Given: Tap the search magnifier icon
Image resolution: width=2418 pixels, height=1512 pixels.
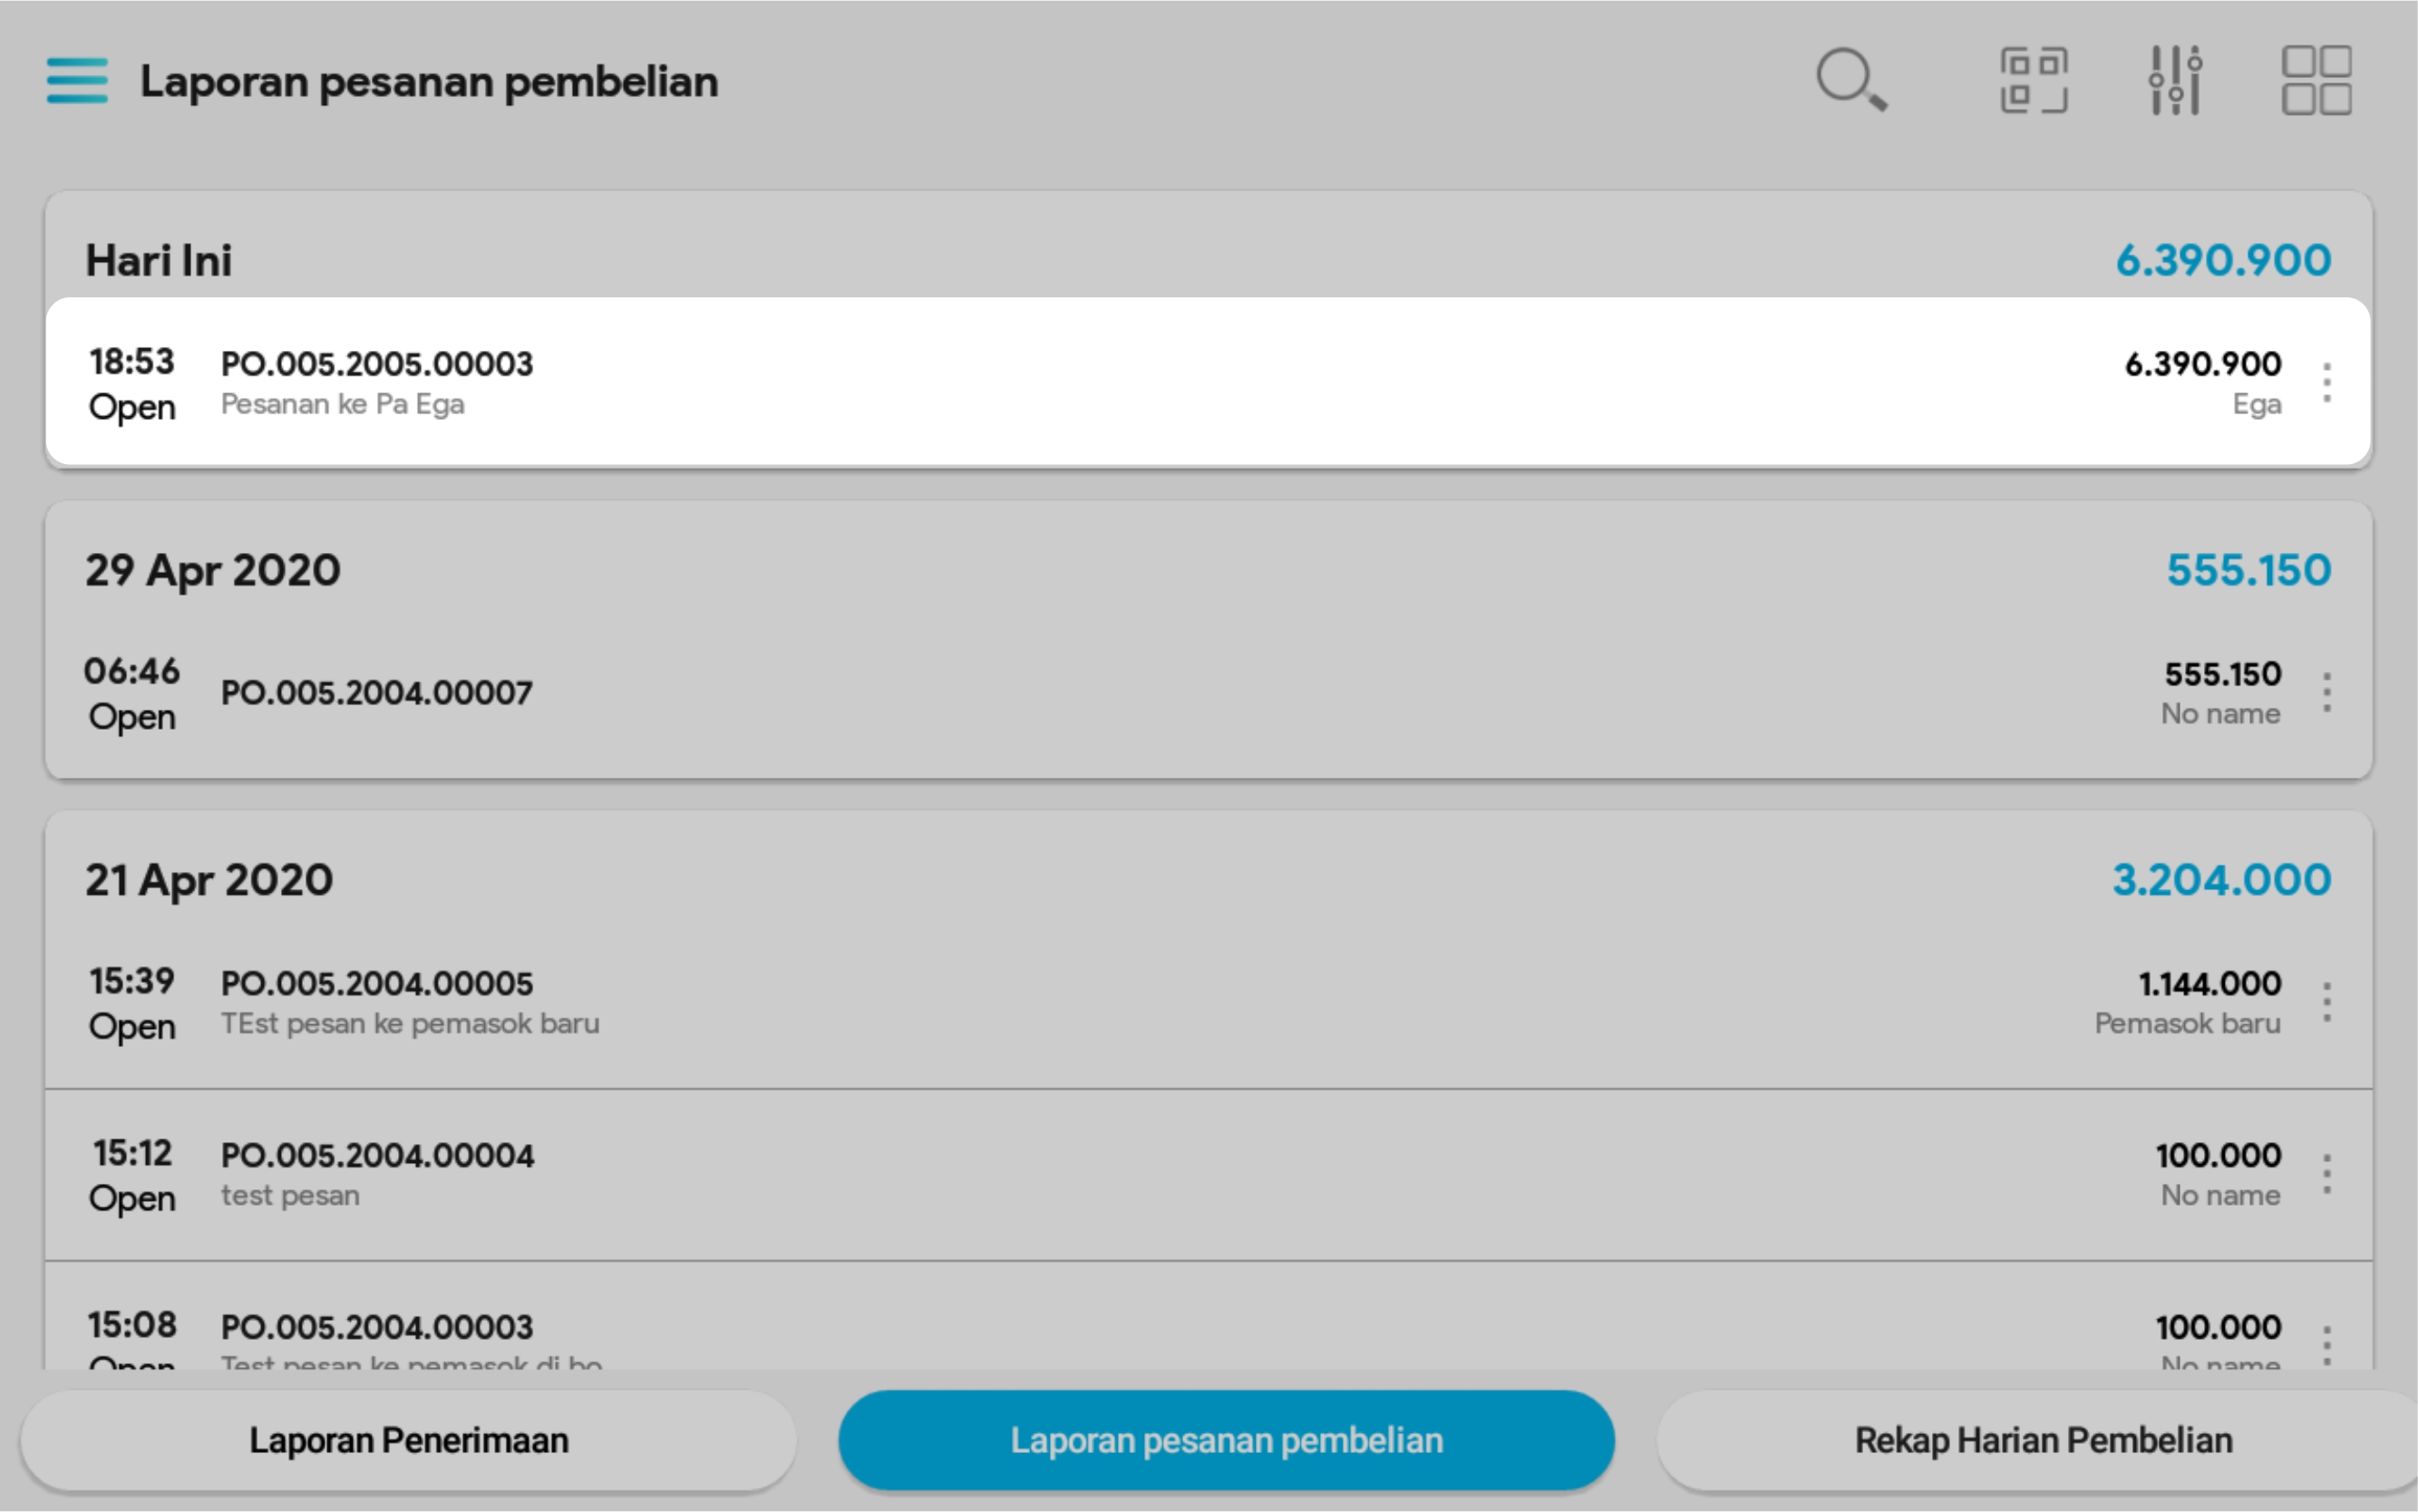Looking at the screenshot, I should [1850, 79].
